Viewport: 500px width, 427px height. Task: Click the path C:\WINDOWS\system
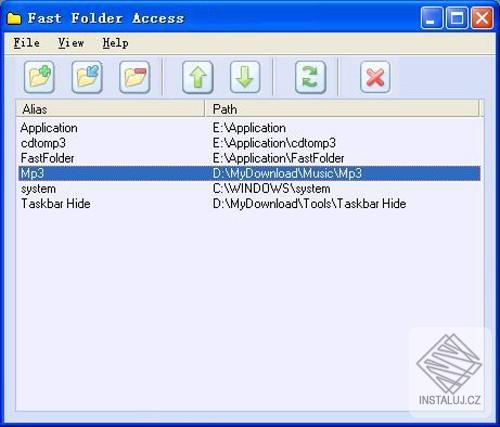[x=272, y=189]
